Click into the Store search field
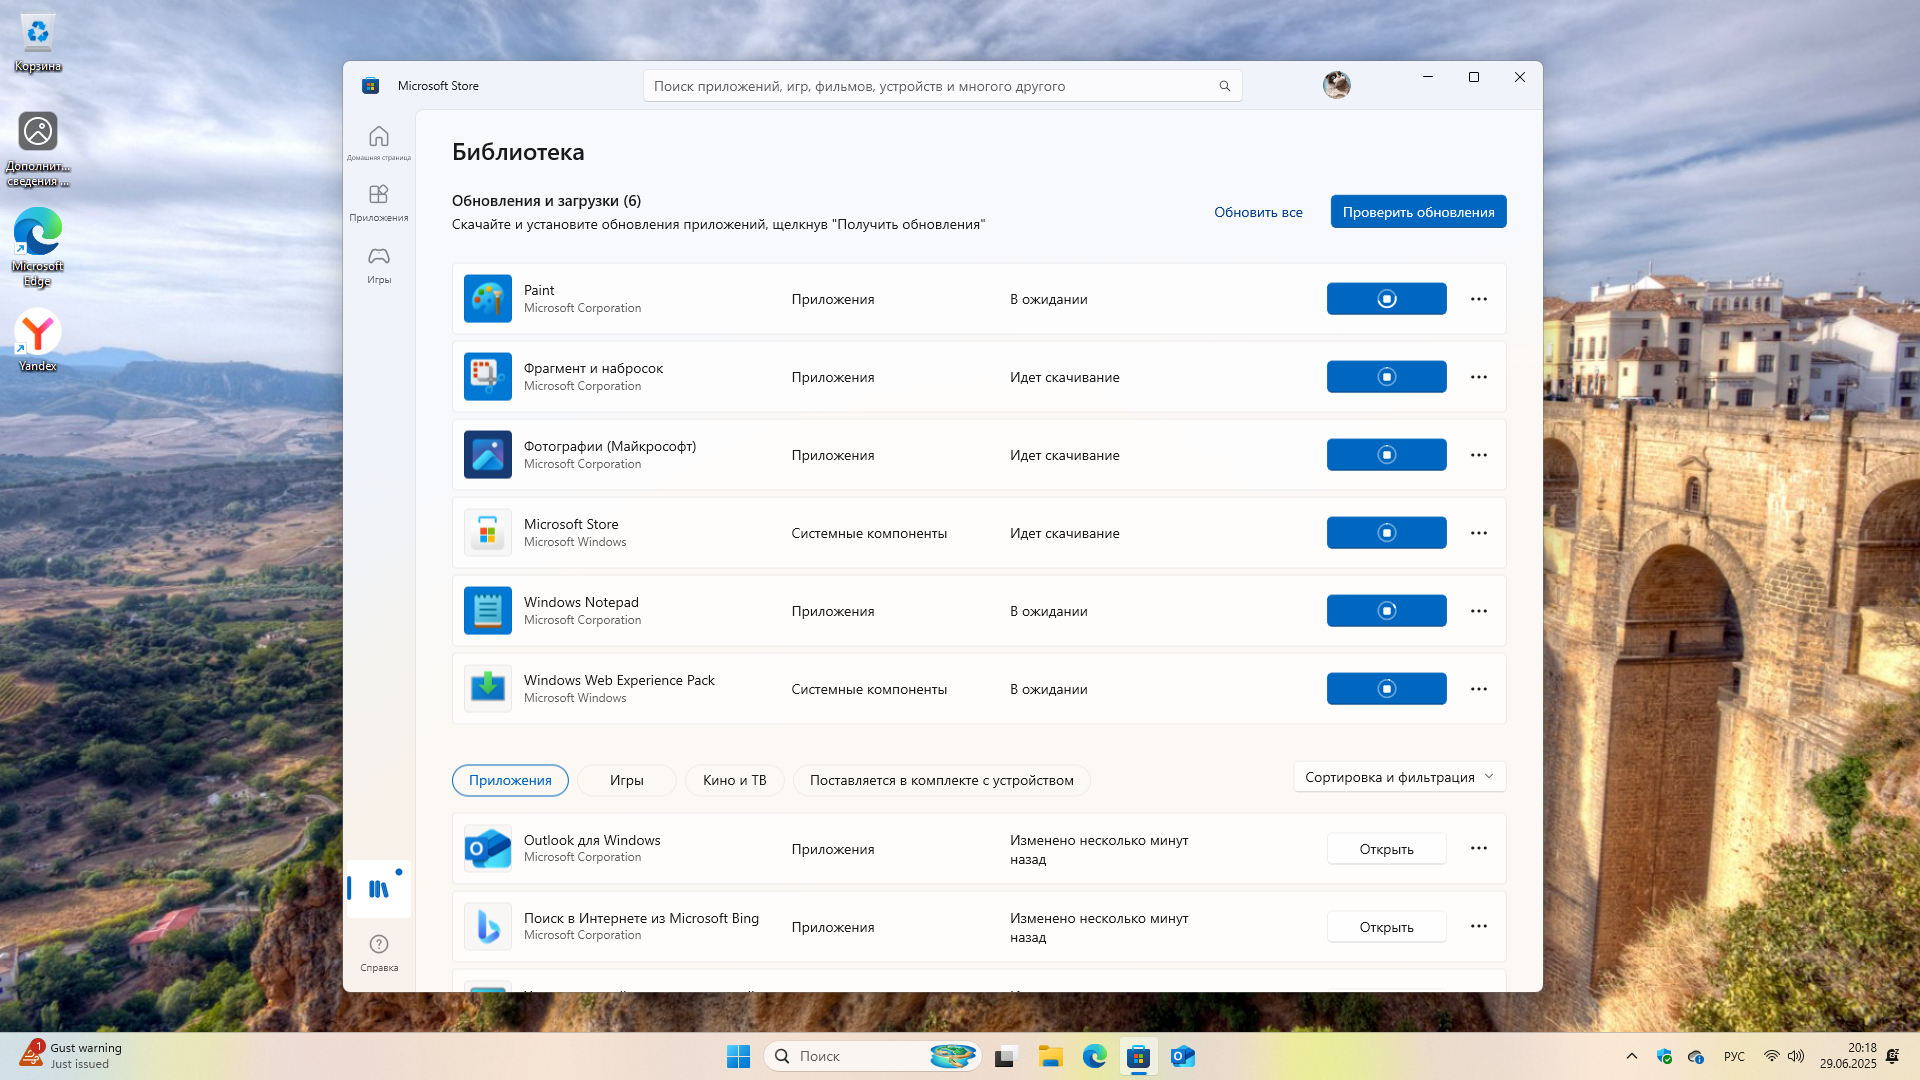This screenshot has height=1080, width=1920. [930, 86]
